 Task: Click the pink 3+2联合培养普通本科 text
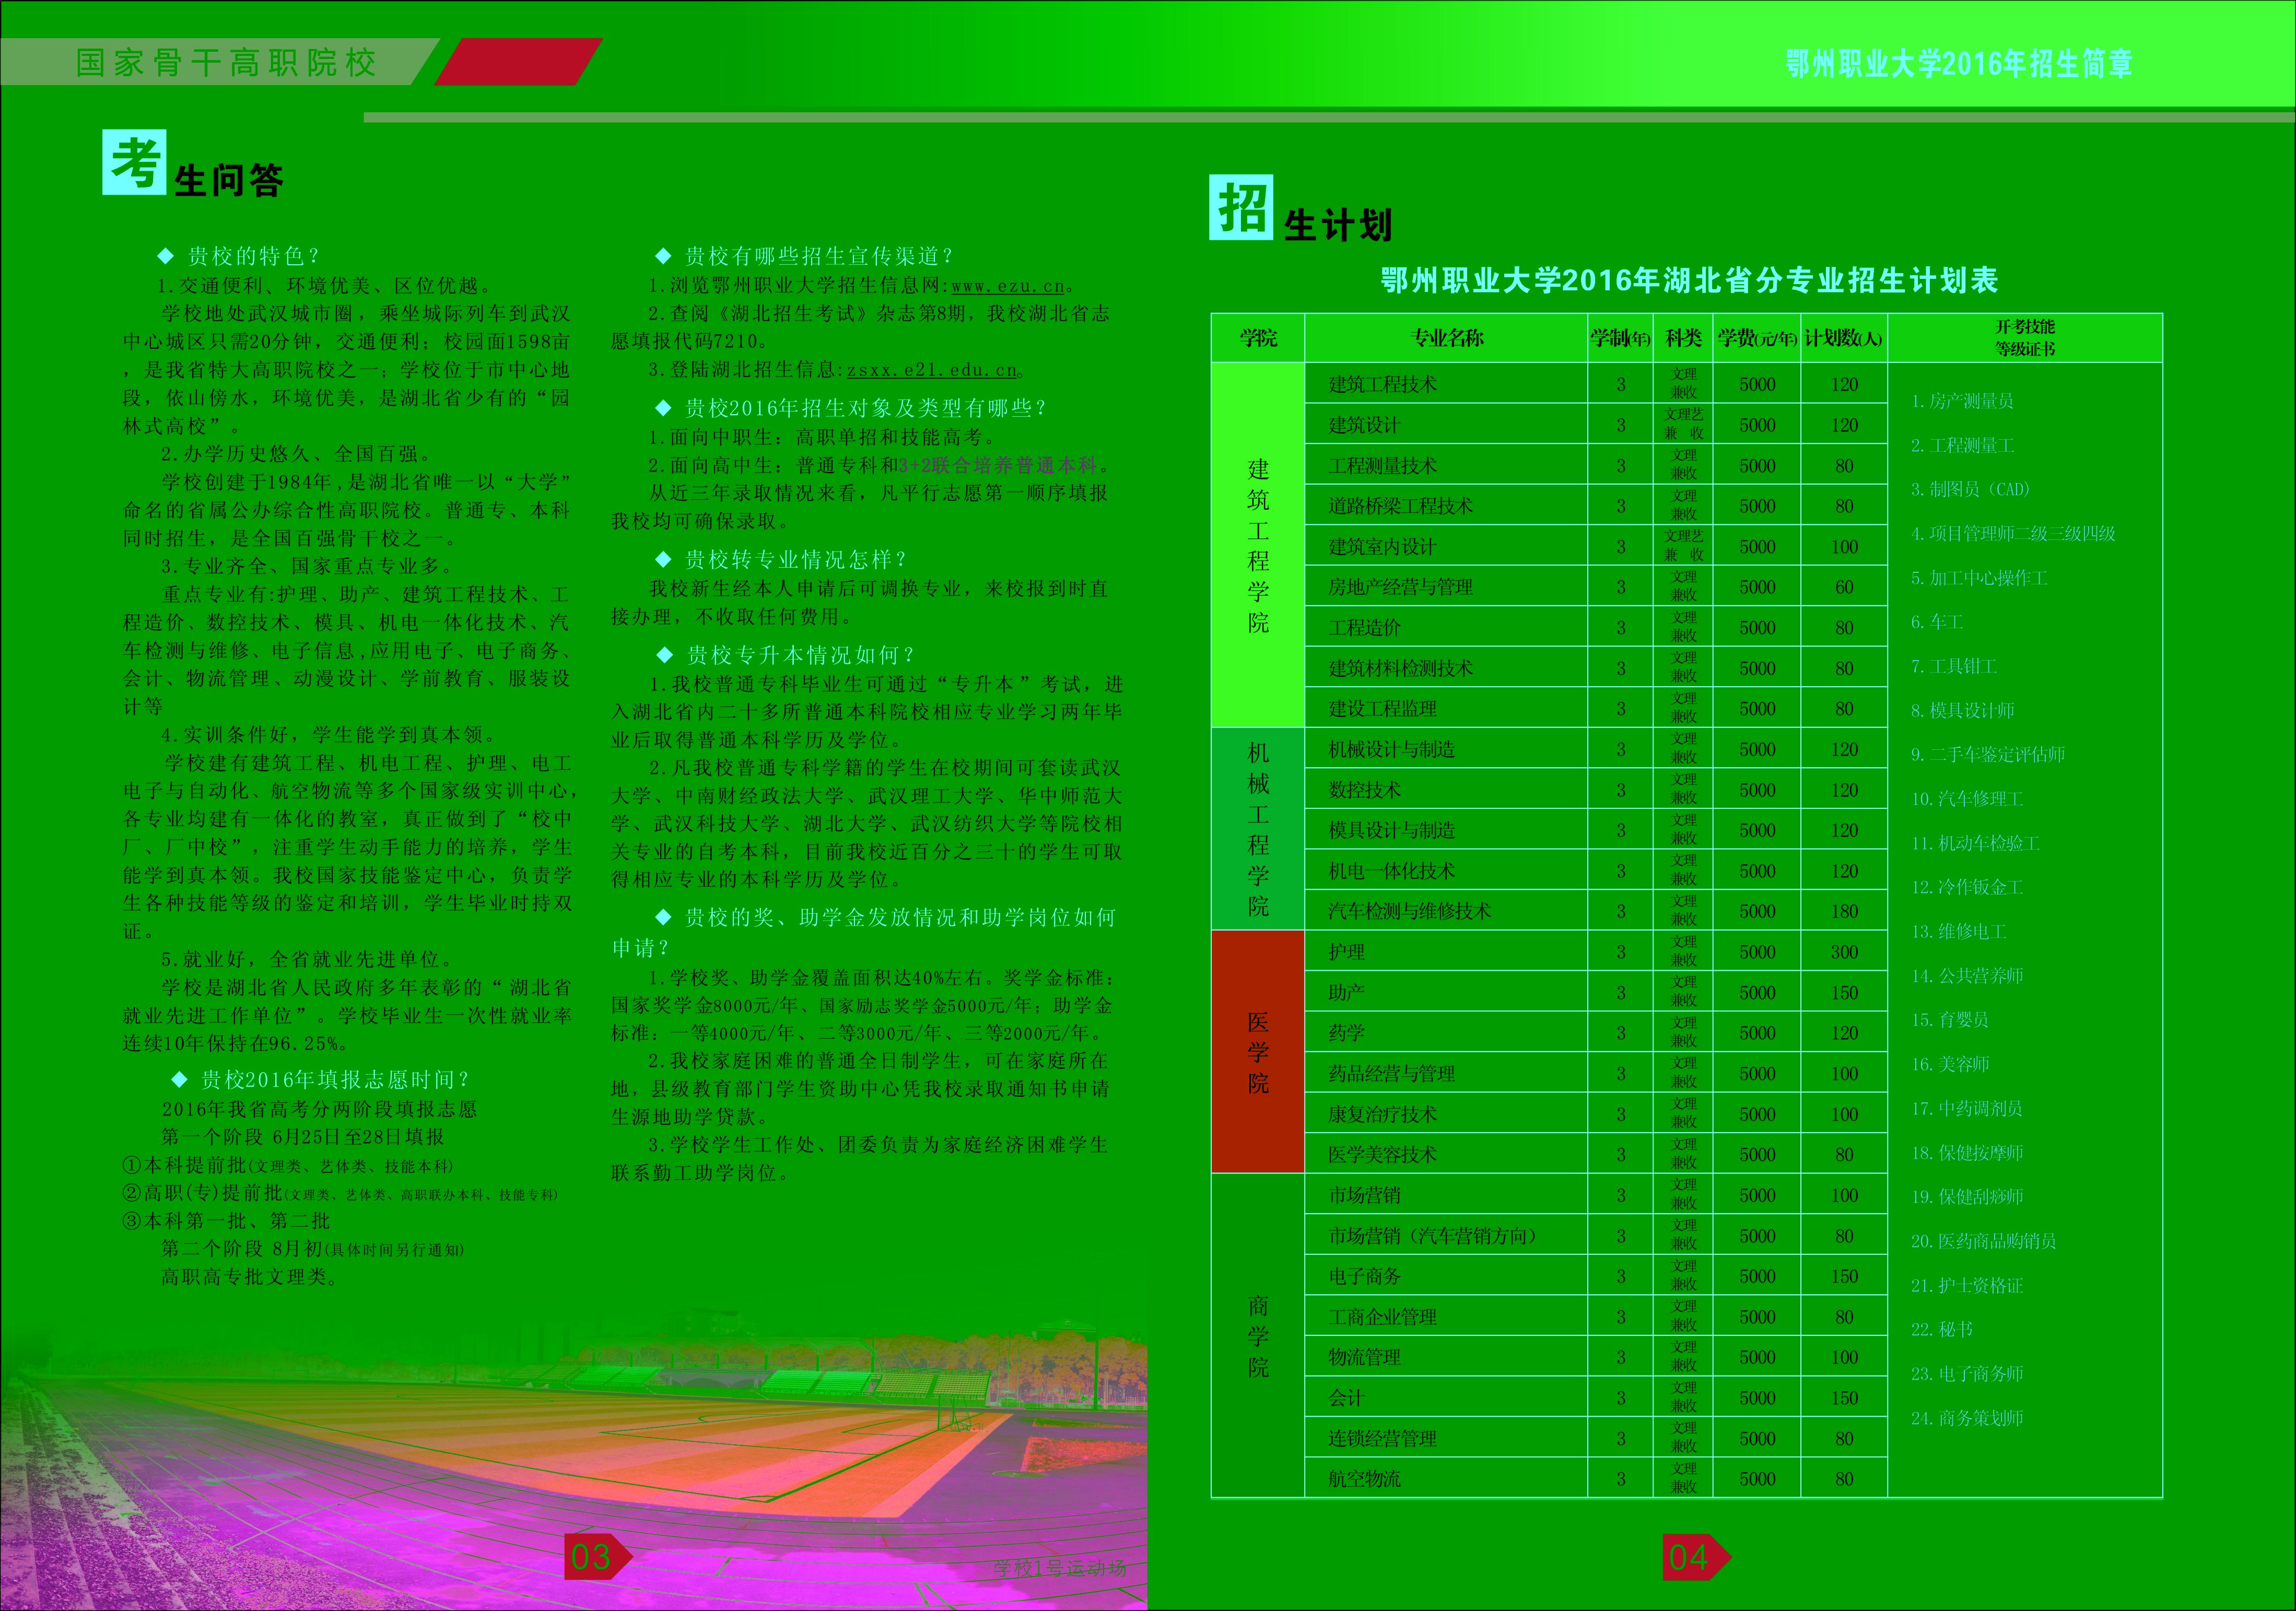click(997, 465)
